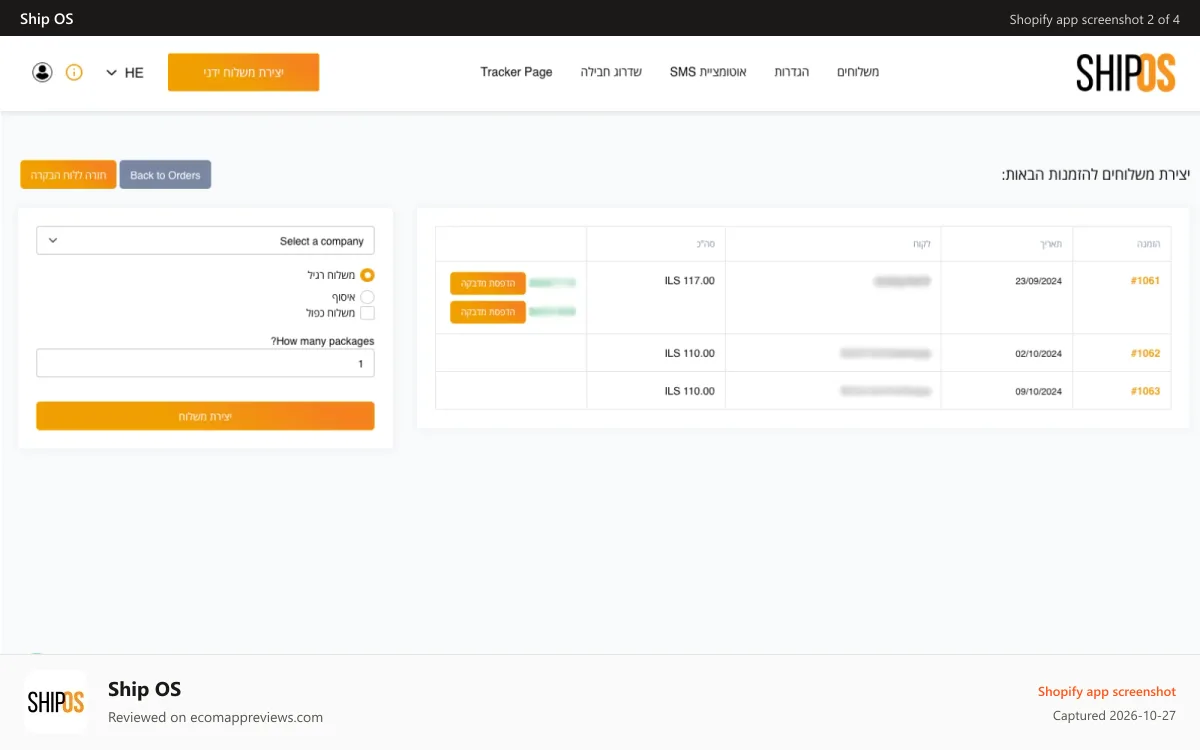Click the יצירת משלוח submit button
Image resolution: width=1200 pixels, height=750 pixels.
[x=206, y=416]
